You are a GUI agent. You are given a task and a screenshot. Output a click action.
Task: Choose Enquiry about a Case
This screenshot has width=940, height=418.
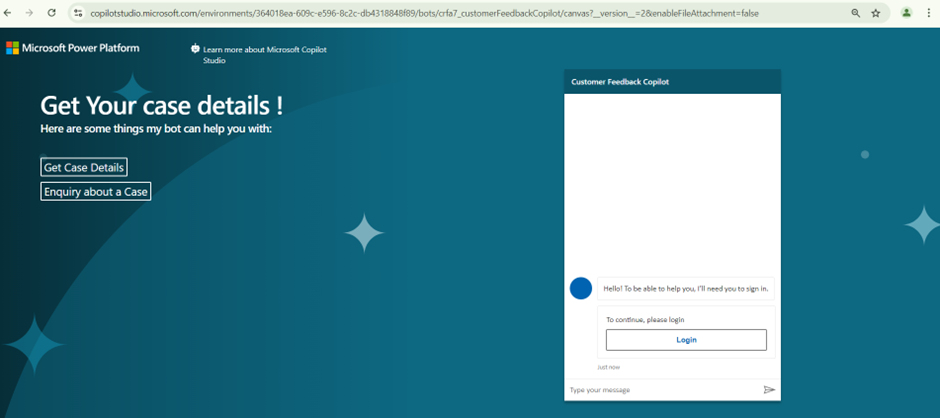coord(96,191)
